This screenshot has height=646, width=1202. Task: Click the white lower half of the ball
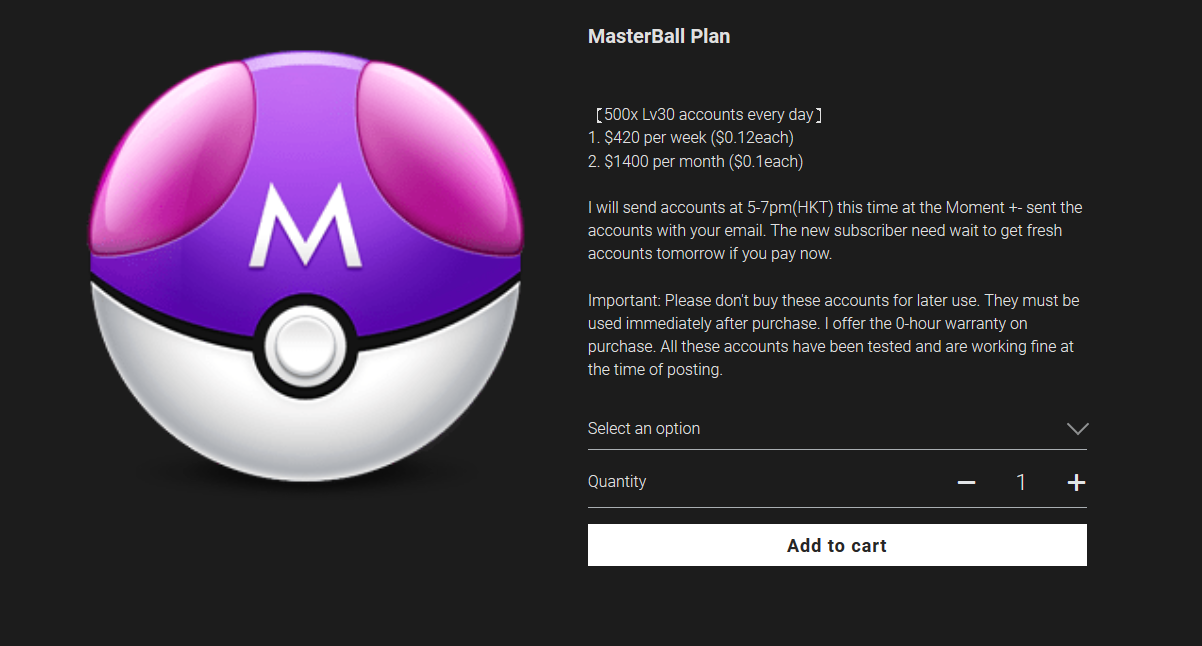305,420
